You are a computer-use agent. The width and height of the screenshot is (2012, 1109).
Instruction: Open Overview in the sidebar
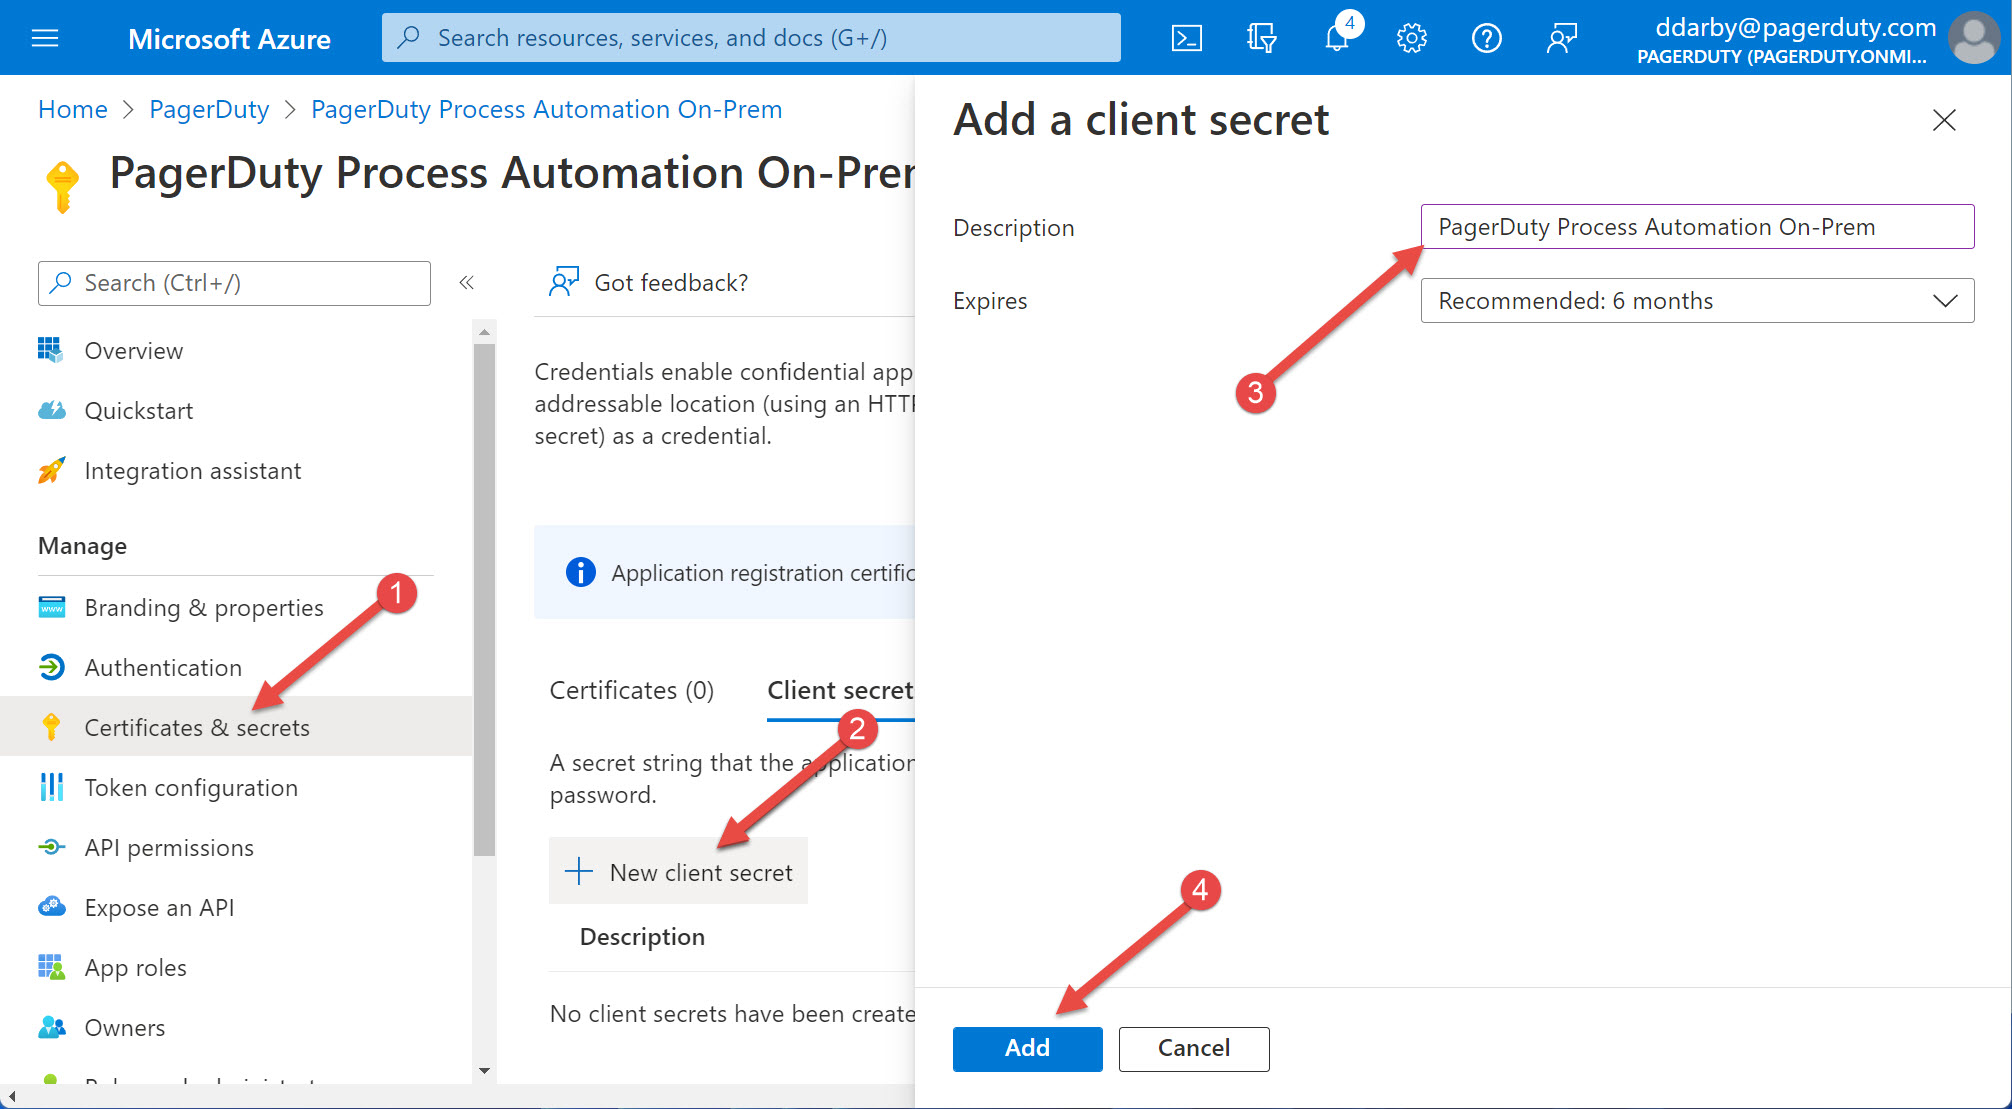coord(134,350)
